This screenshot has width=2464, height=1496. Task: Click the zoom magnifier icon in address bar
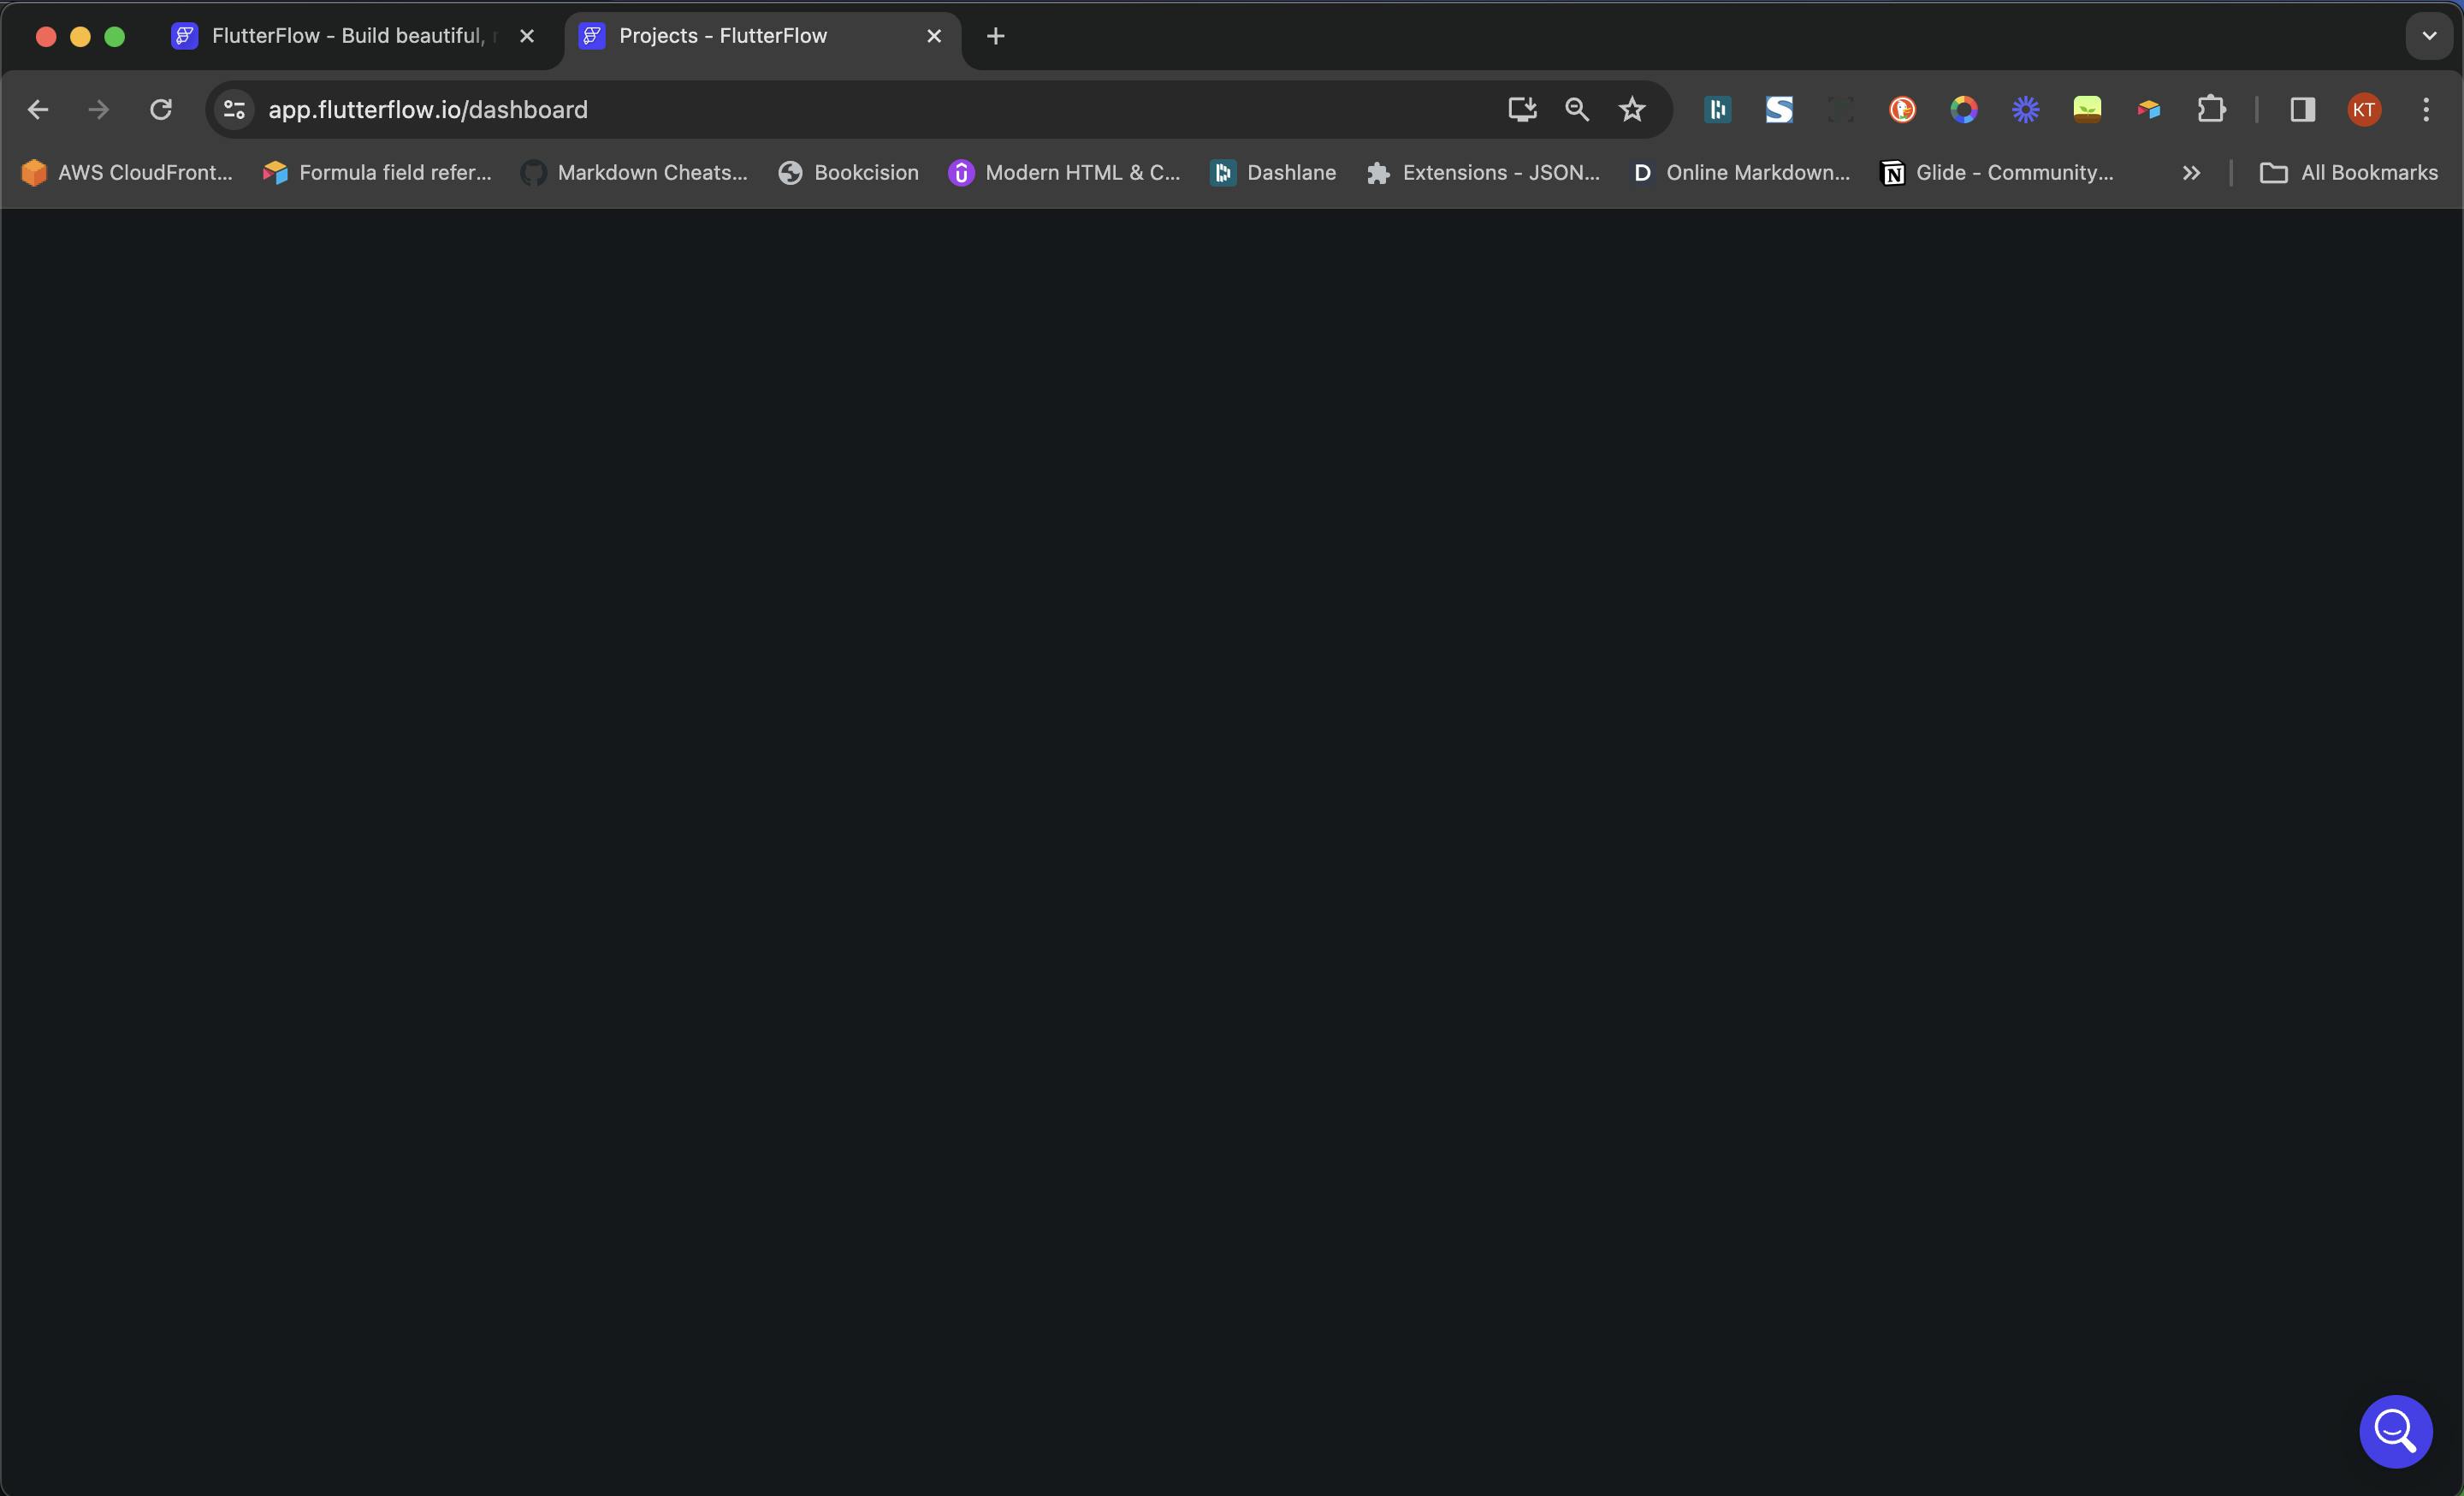click(x=1577, y=109)
